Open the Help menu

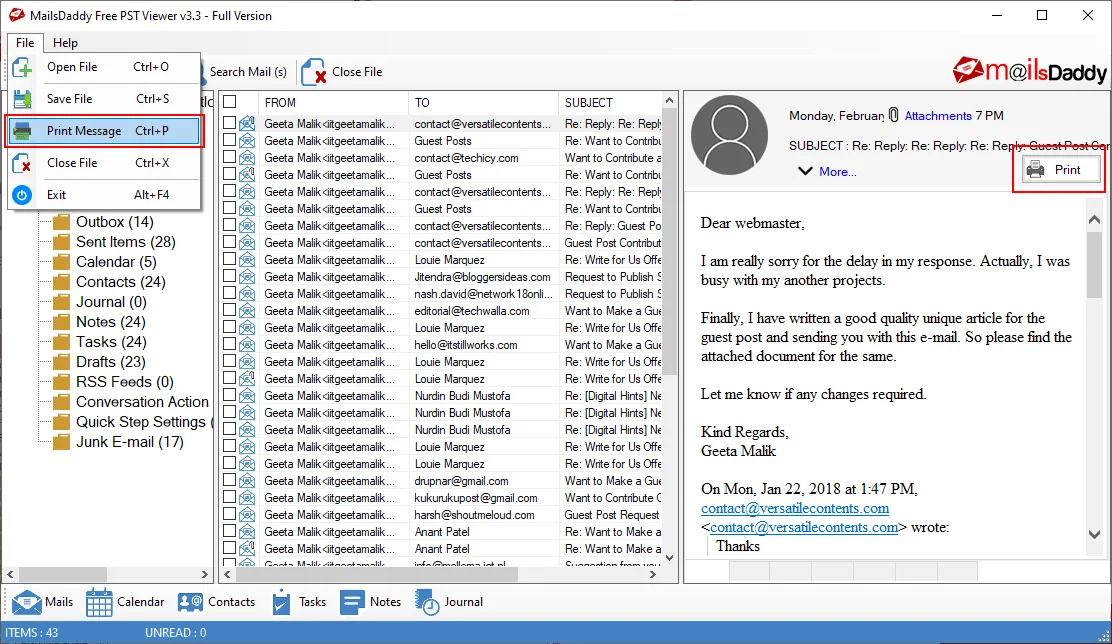coord(65,42)
